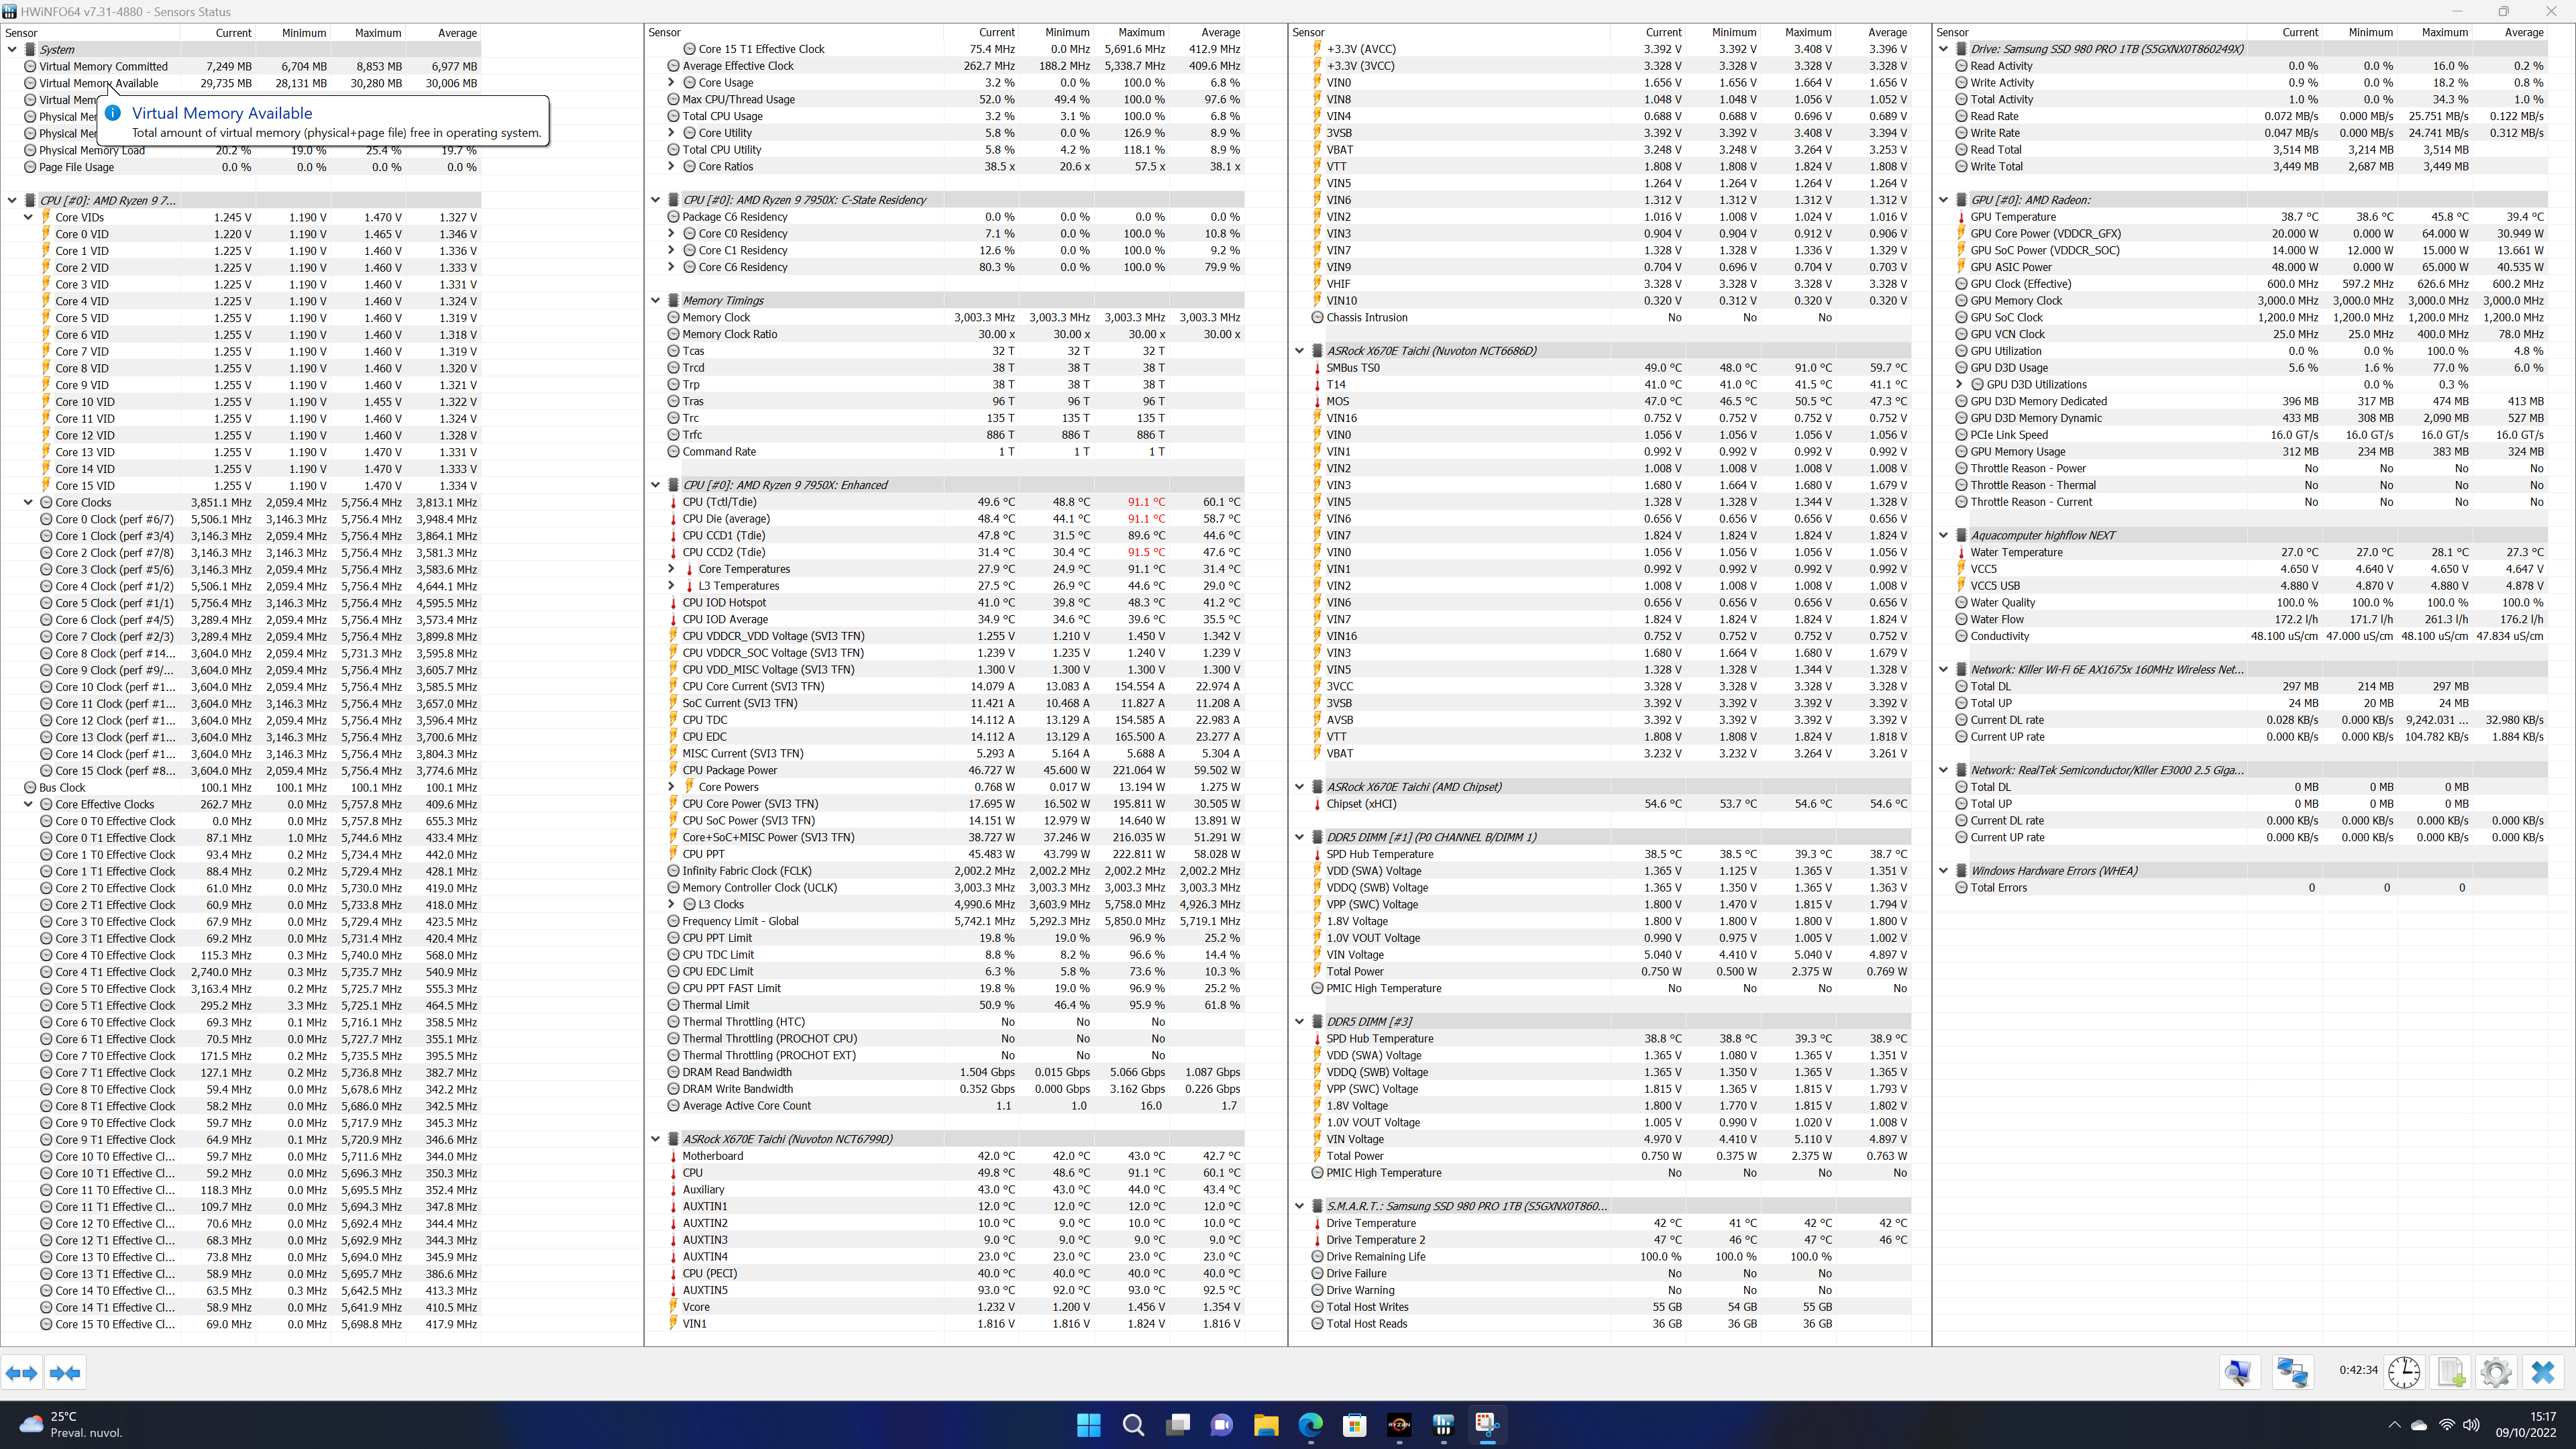2576x1449 pixels.
Task: Click the shrink columns arrows button
Action: (x=65, y=1373)
